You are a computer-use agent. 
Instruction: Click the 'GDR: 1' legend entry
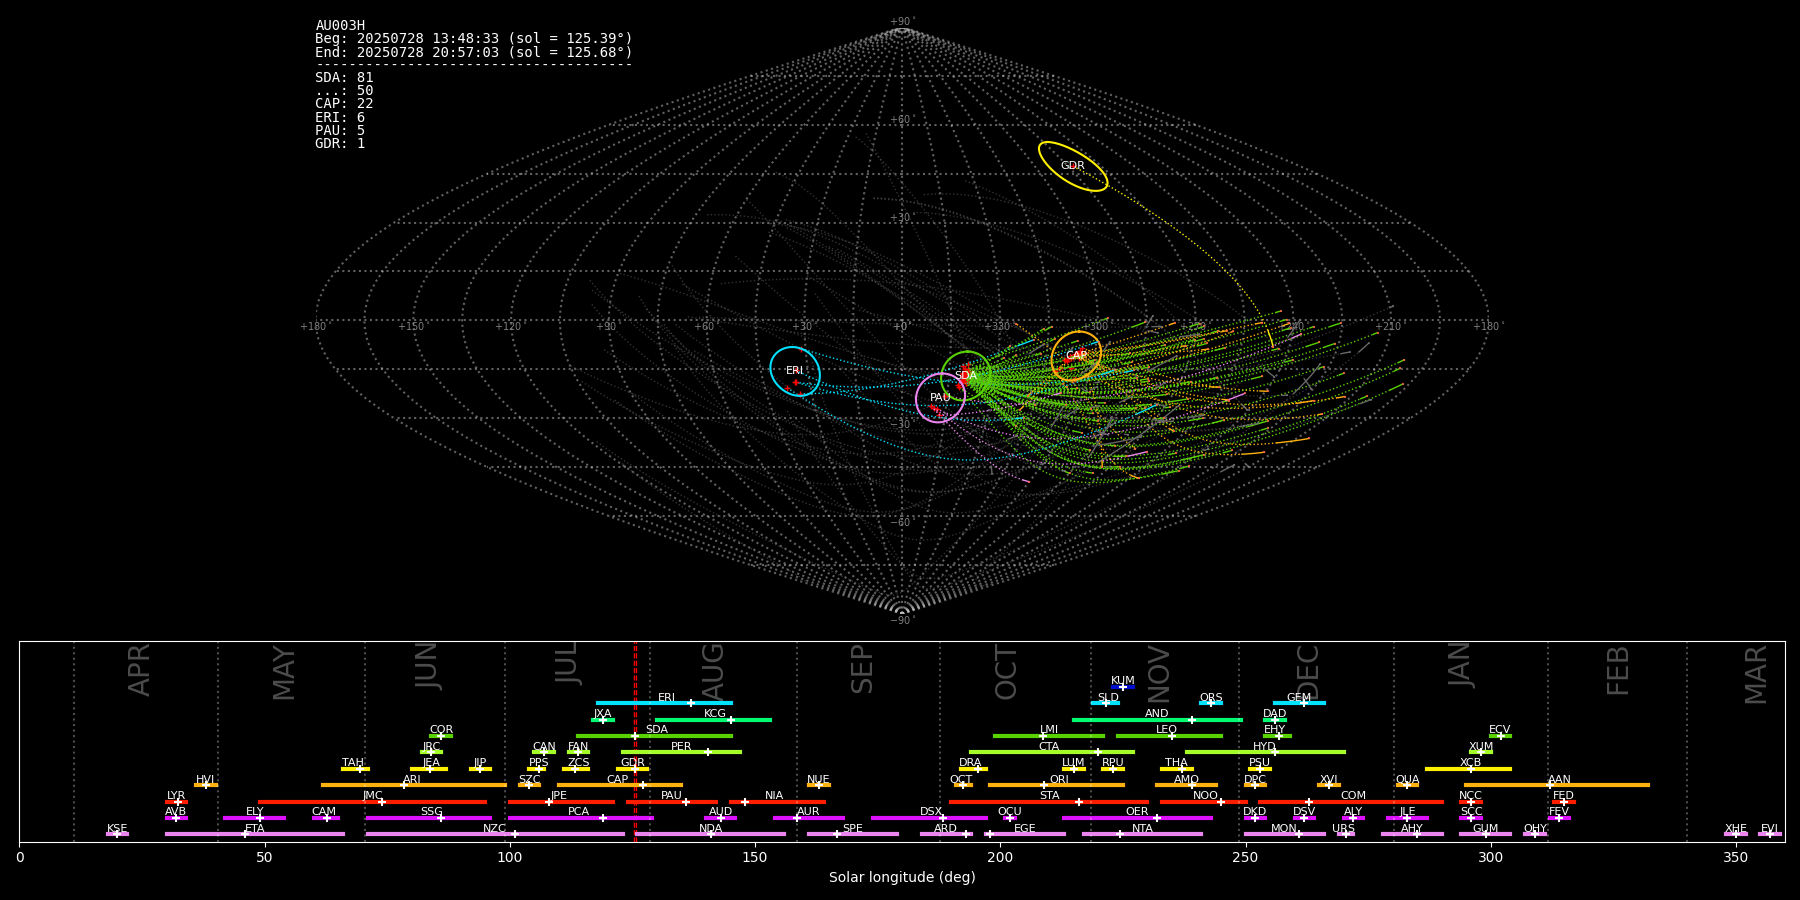coord(340,143)
